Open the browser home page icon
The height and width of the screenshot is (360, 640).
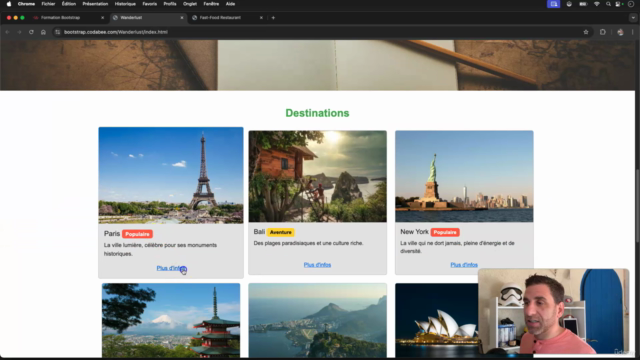click(x=43, y=32)
